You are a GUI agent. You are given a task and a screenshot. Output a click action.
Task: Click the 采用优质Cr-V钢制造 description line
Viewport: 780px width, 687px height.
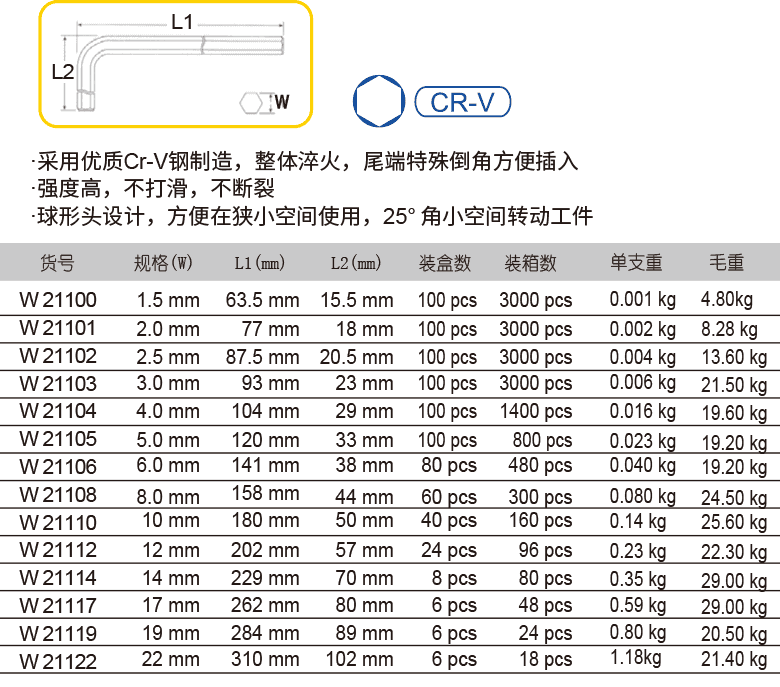click(305, 162)
